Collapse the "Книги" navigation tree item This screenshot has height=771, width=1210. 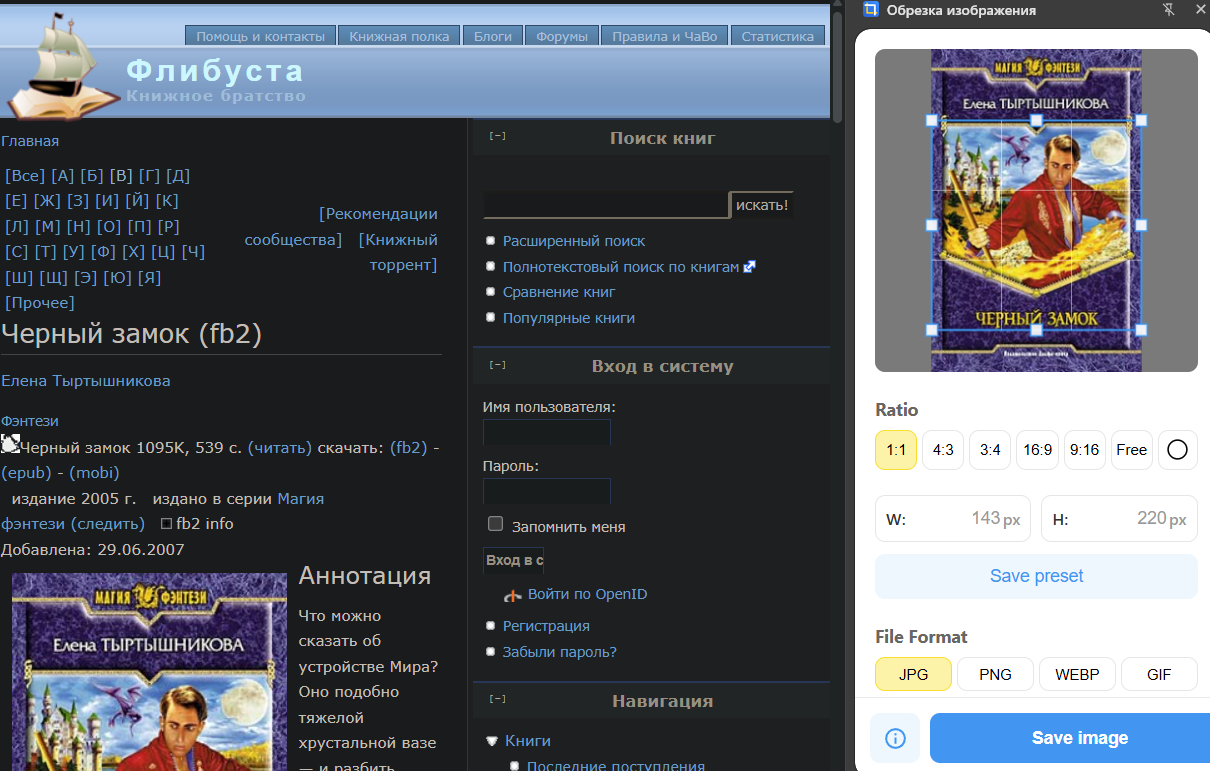click(x=491, y=741)
